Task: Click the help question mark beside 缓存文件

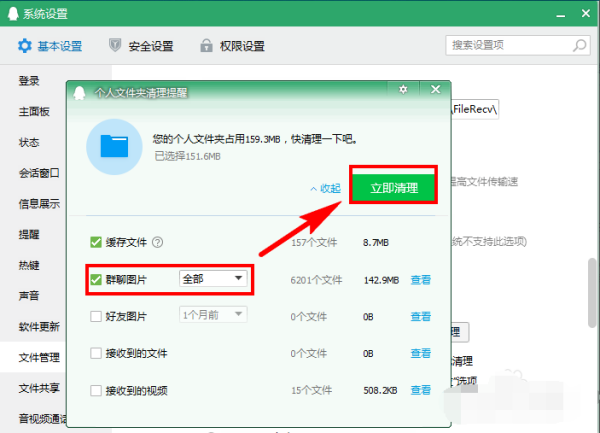Action: coord(157,242)
